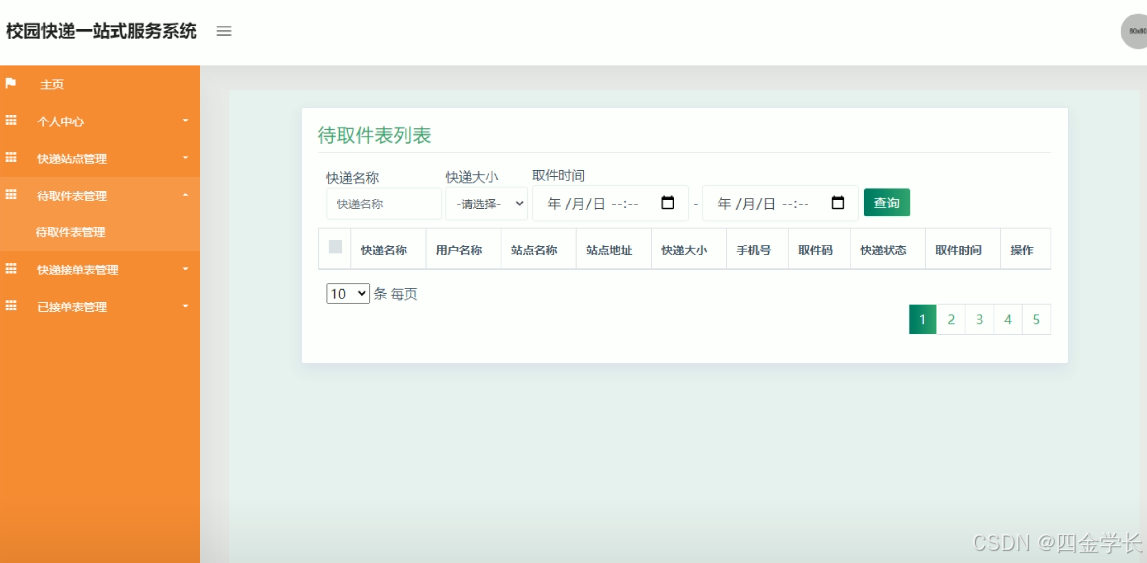The image size is (1147, 563).
Task: Click the grid icon beside 快递站点管理
Action: click(11, 158)
